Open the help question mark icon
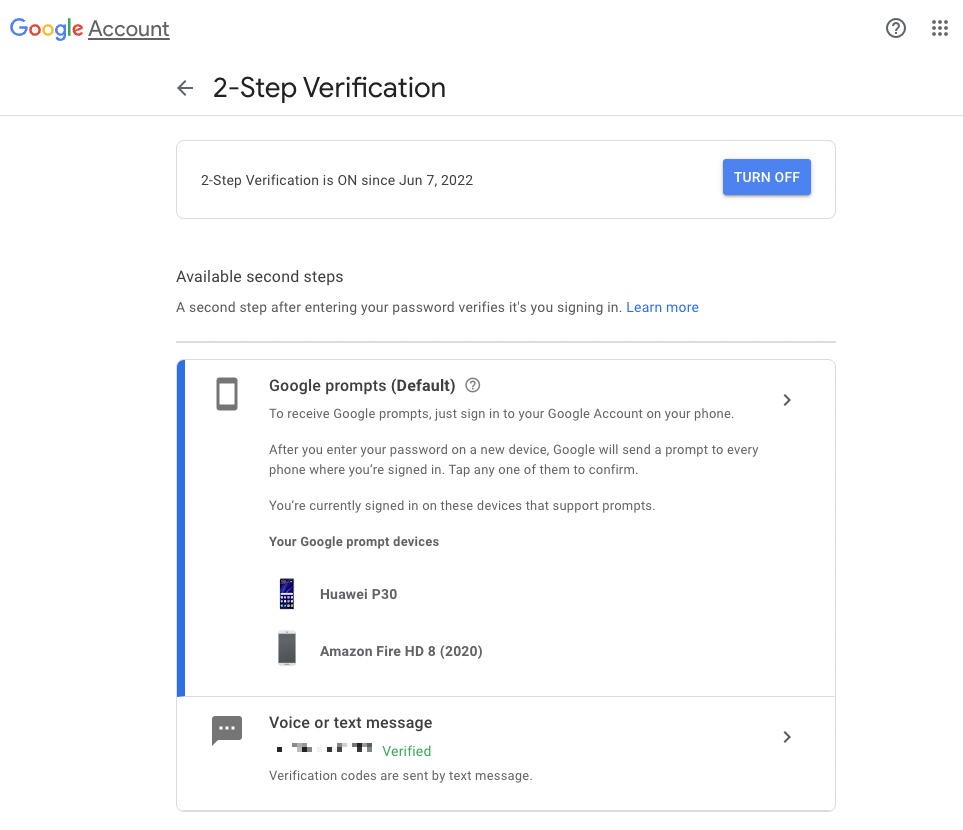Image resolution: width=963 pixels, height=830 pixels. click(895, 28)
